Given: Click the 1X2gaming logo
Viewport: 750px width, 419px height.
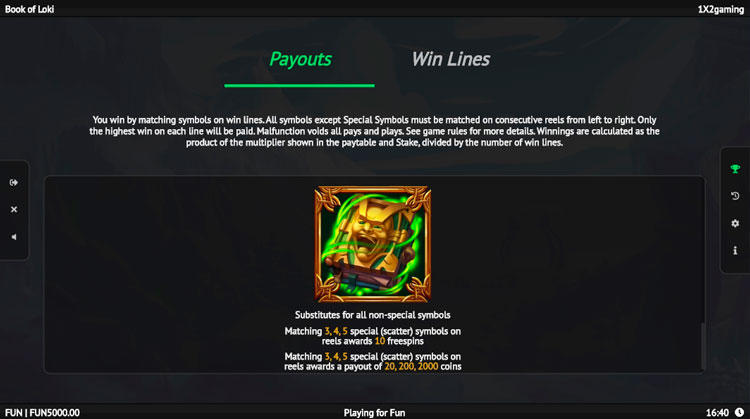Looking at the screenshot, I should click(x=720, y=9).
